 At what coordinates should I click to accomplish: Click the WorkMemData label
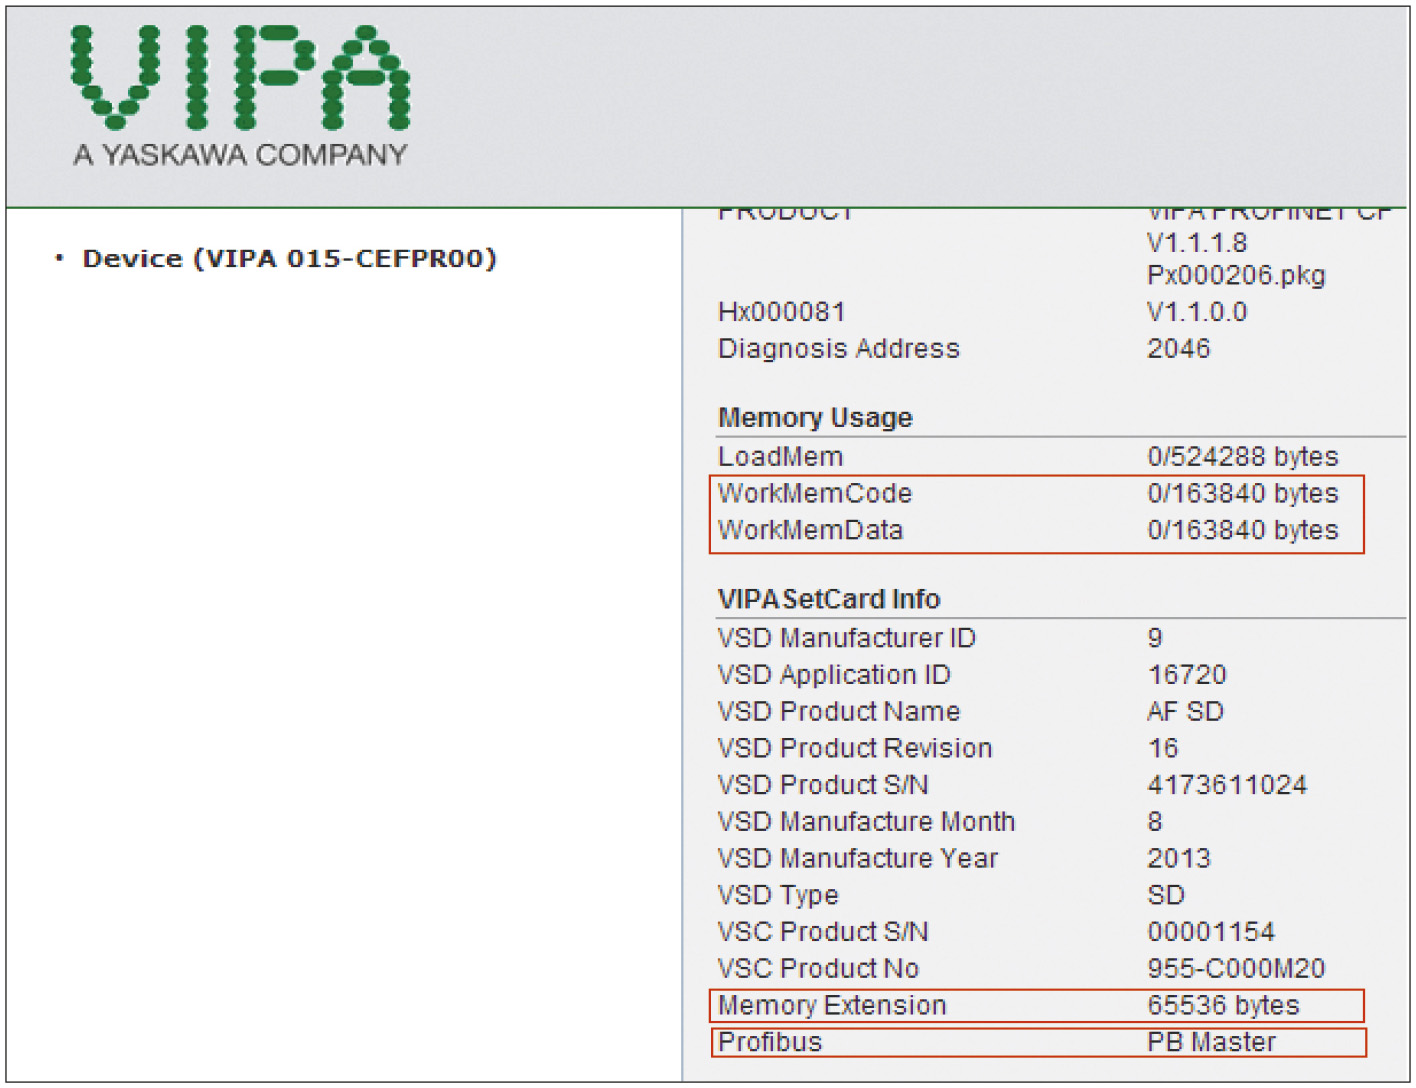point(811,530)
